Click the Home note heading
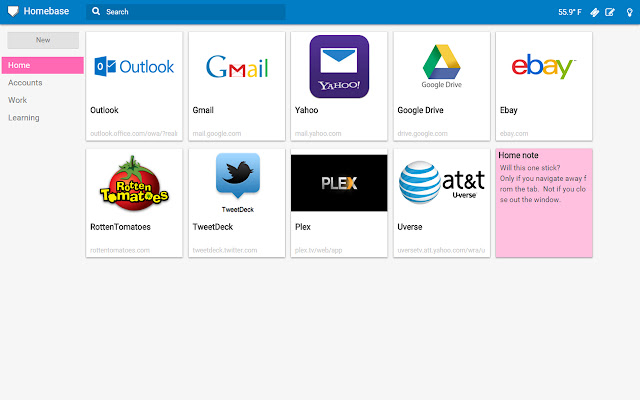640x400 pixels. coord(518,155)
